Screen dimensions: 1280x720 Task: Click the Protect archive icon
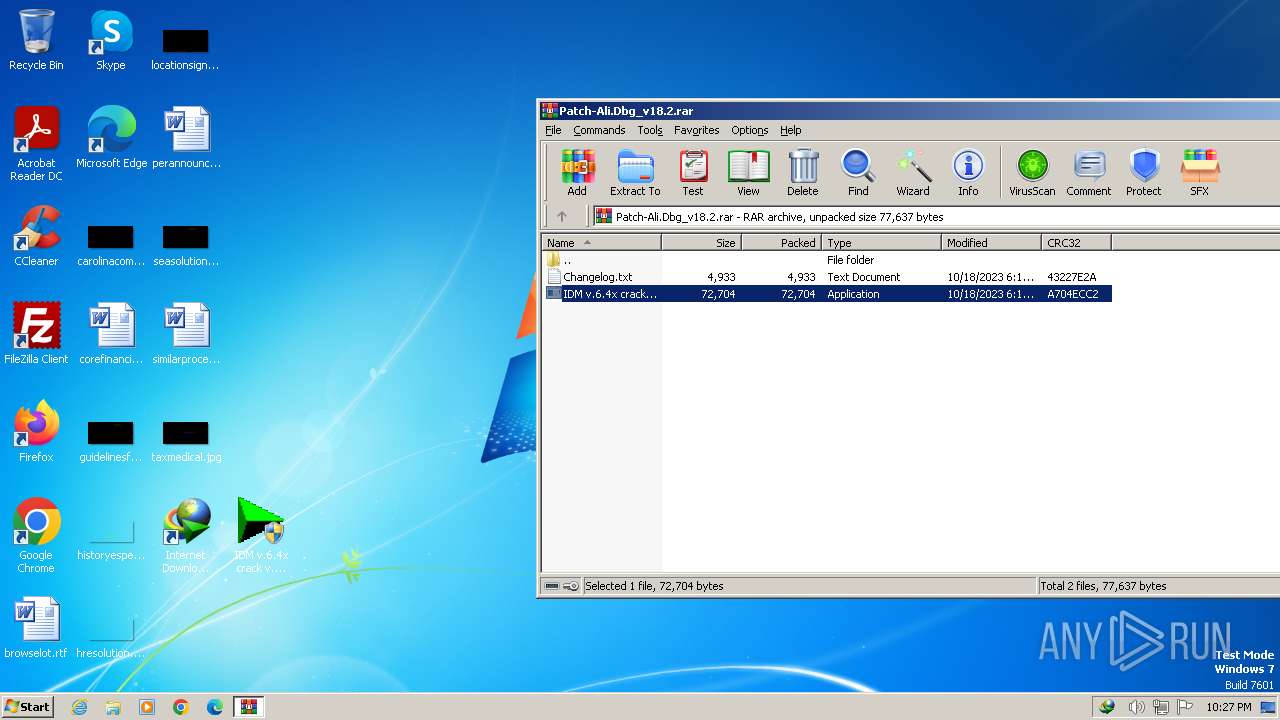(x=1144, y=173)
